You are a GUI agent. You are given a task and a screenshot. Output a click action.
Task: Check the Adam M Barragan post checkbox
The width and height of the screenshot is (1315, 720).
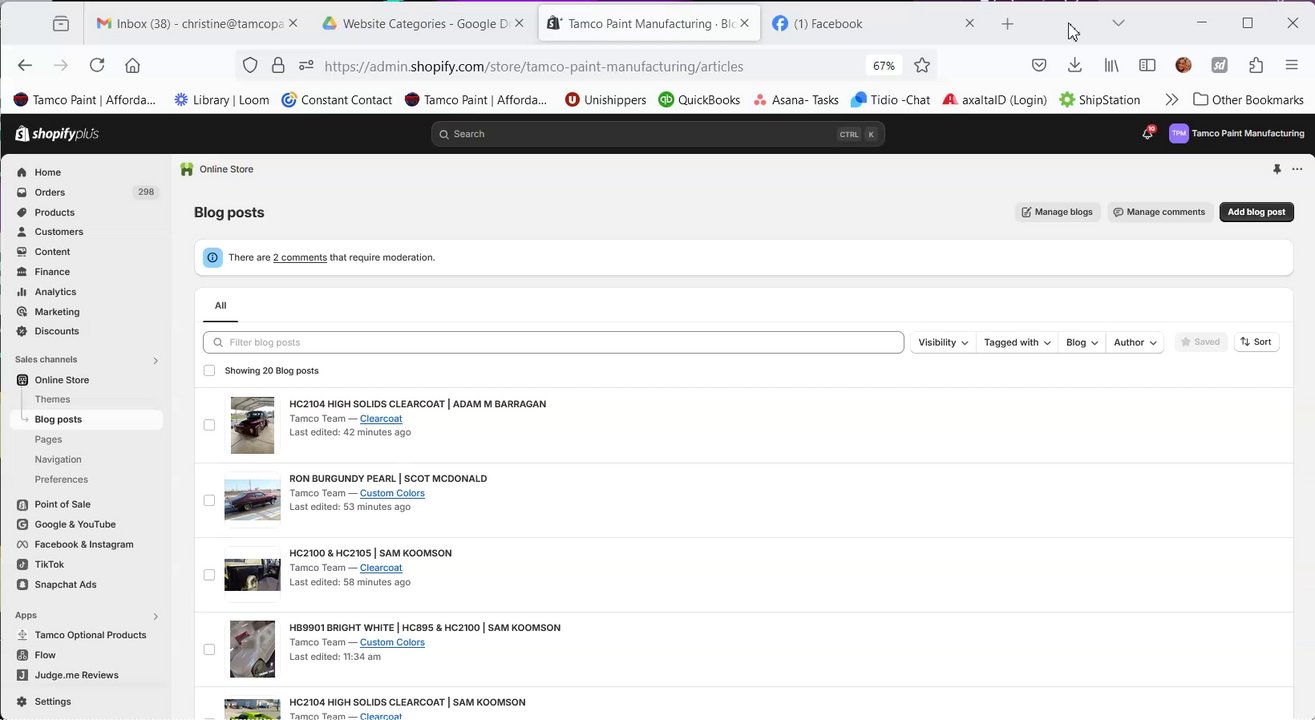coord(209,425)
